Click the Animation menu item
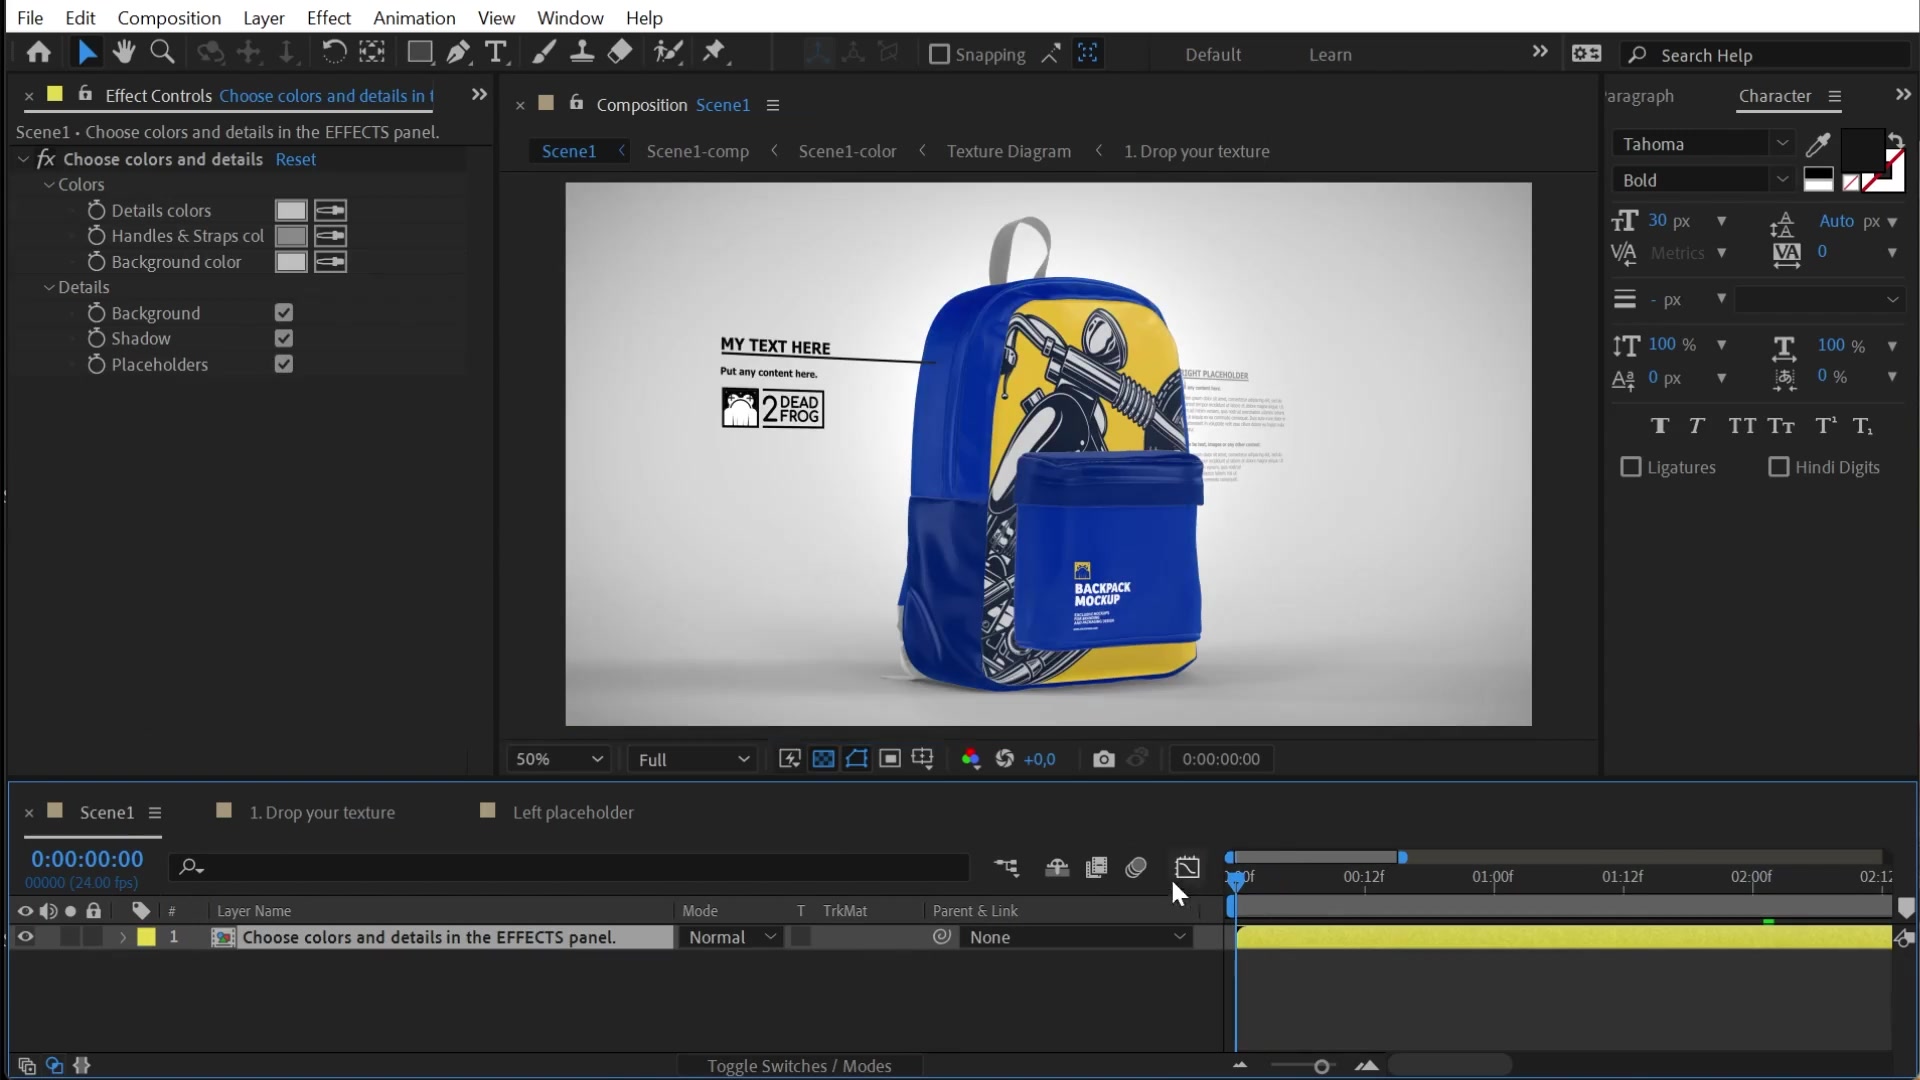Image resolution: width=1920 pixels, height=1080 pixels. [414, 17]
